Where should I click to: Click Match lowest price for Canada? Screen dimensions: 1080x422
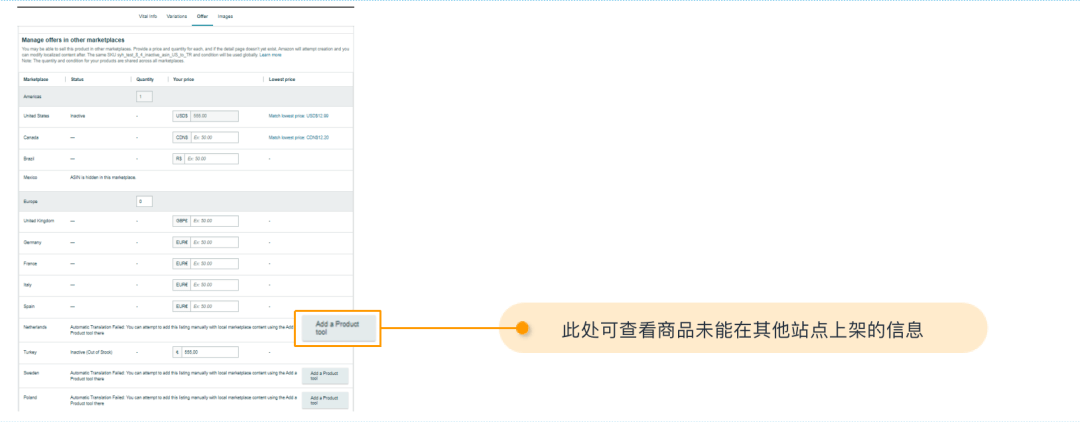coord(298,137)
